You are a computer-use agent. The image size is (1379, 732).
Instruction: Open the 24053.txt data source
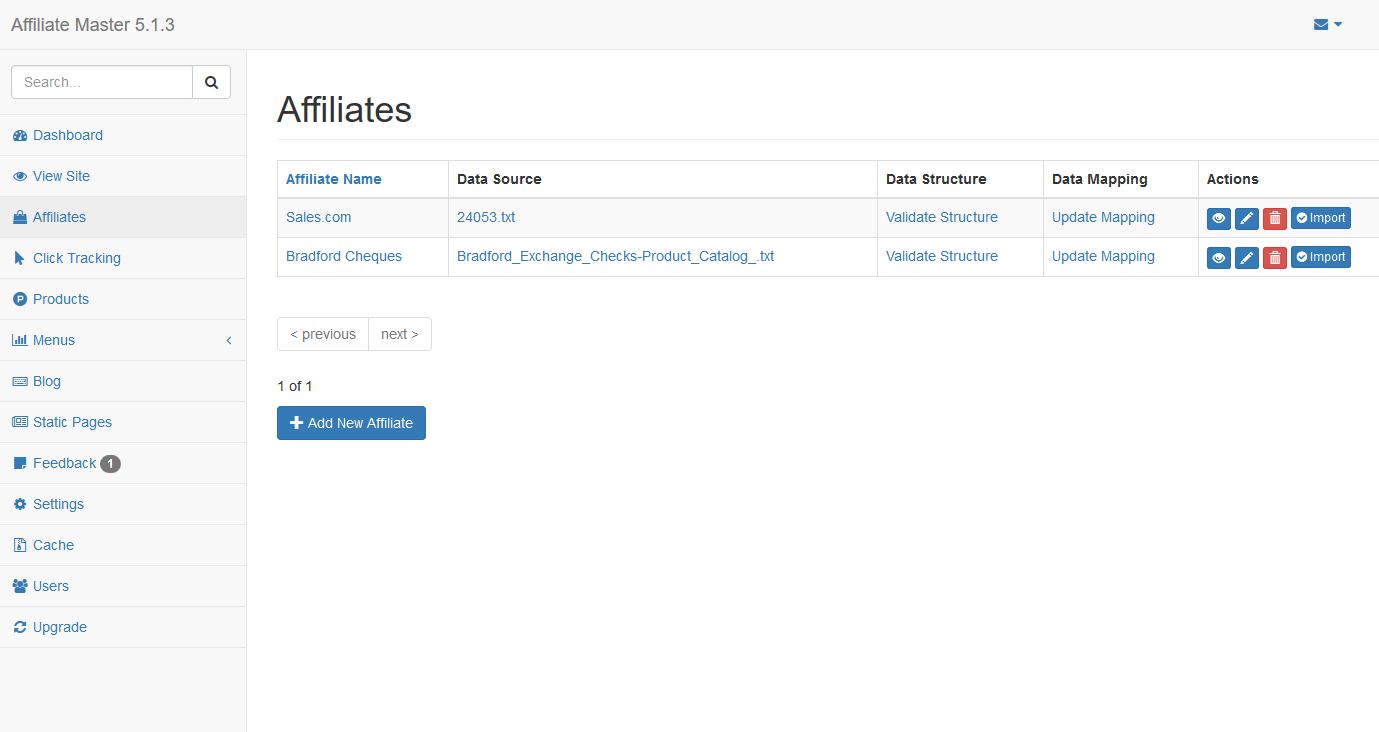coord(486,217)
